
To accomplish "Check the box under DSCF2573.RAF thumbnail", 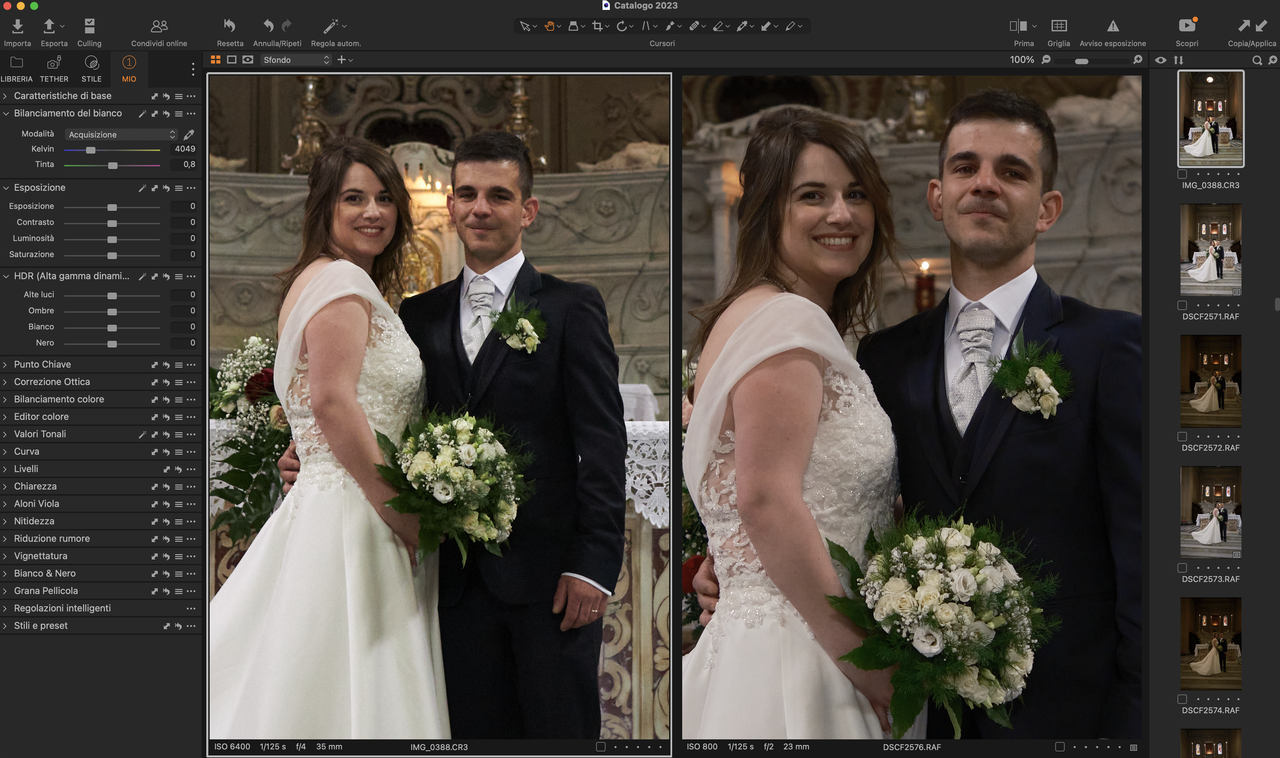I will 1183,568.
